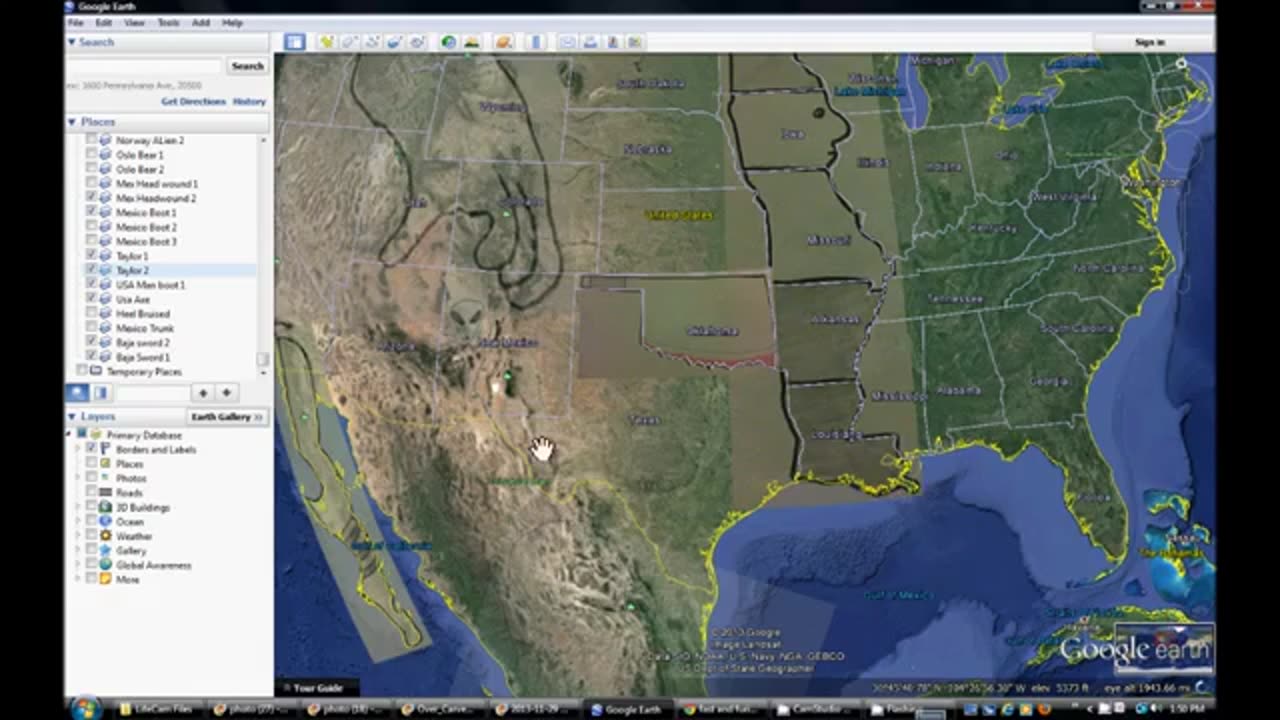
Task: Collapse the Primary Database tree node
Action: point(69,435)
